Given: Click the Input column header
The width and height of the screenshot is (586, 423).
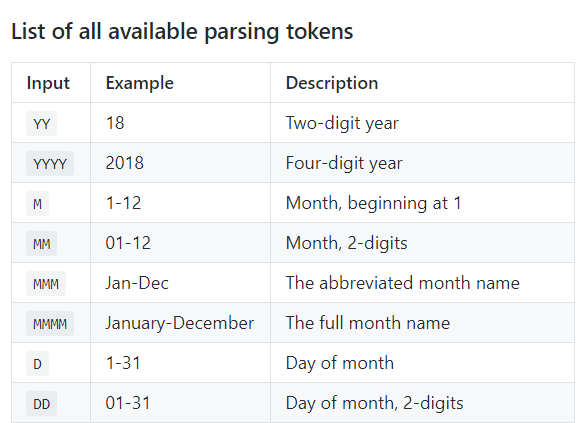Looking at the screenshot, I should [x=48, y=83].
